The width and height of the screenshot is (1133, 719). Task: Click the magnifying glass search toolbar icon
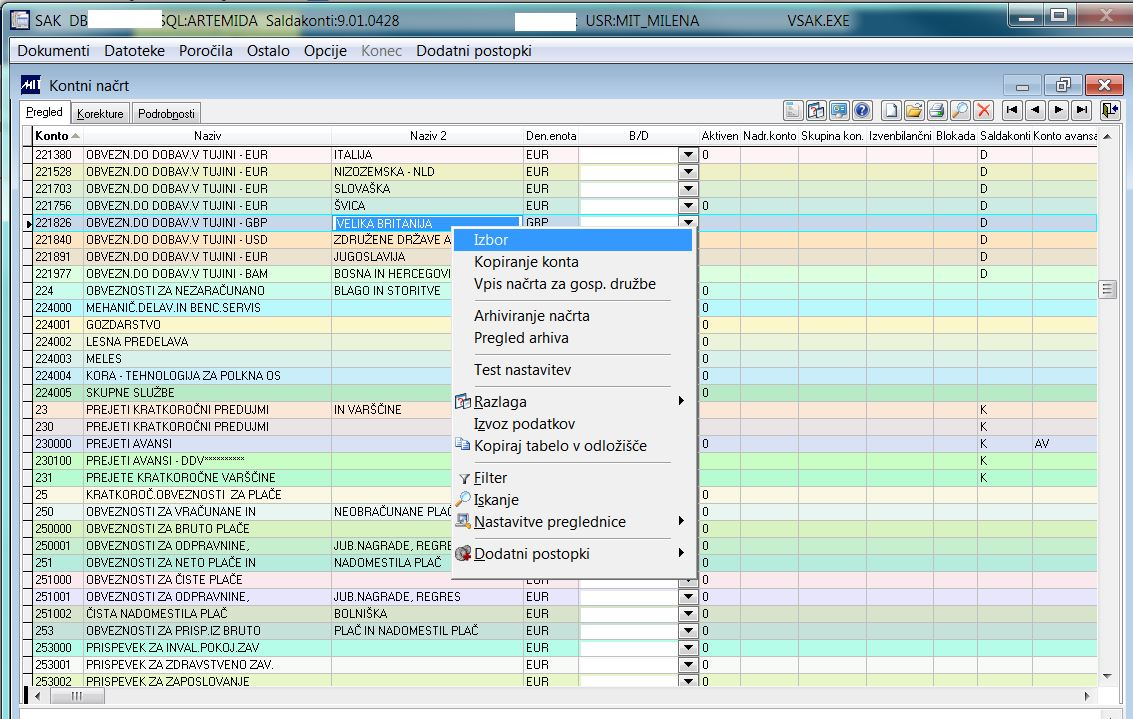pos(960,111)
